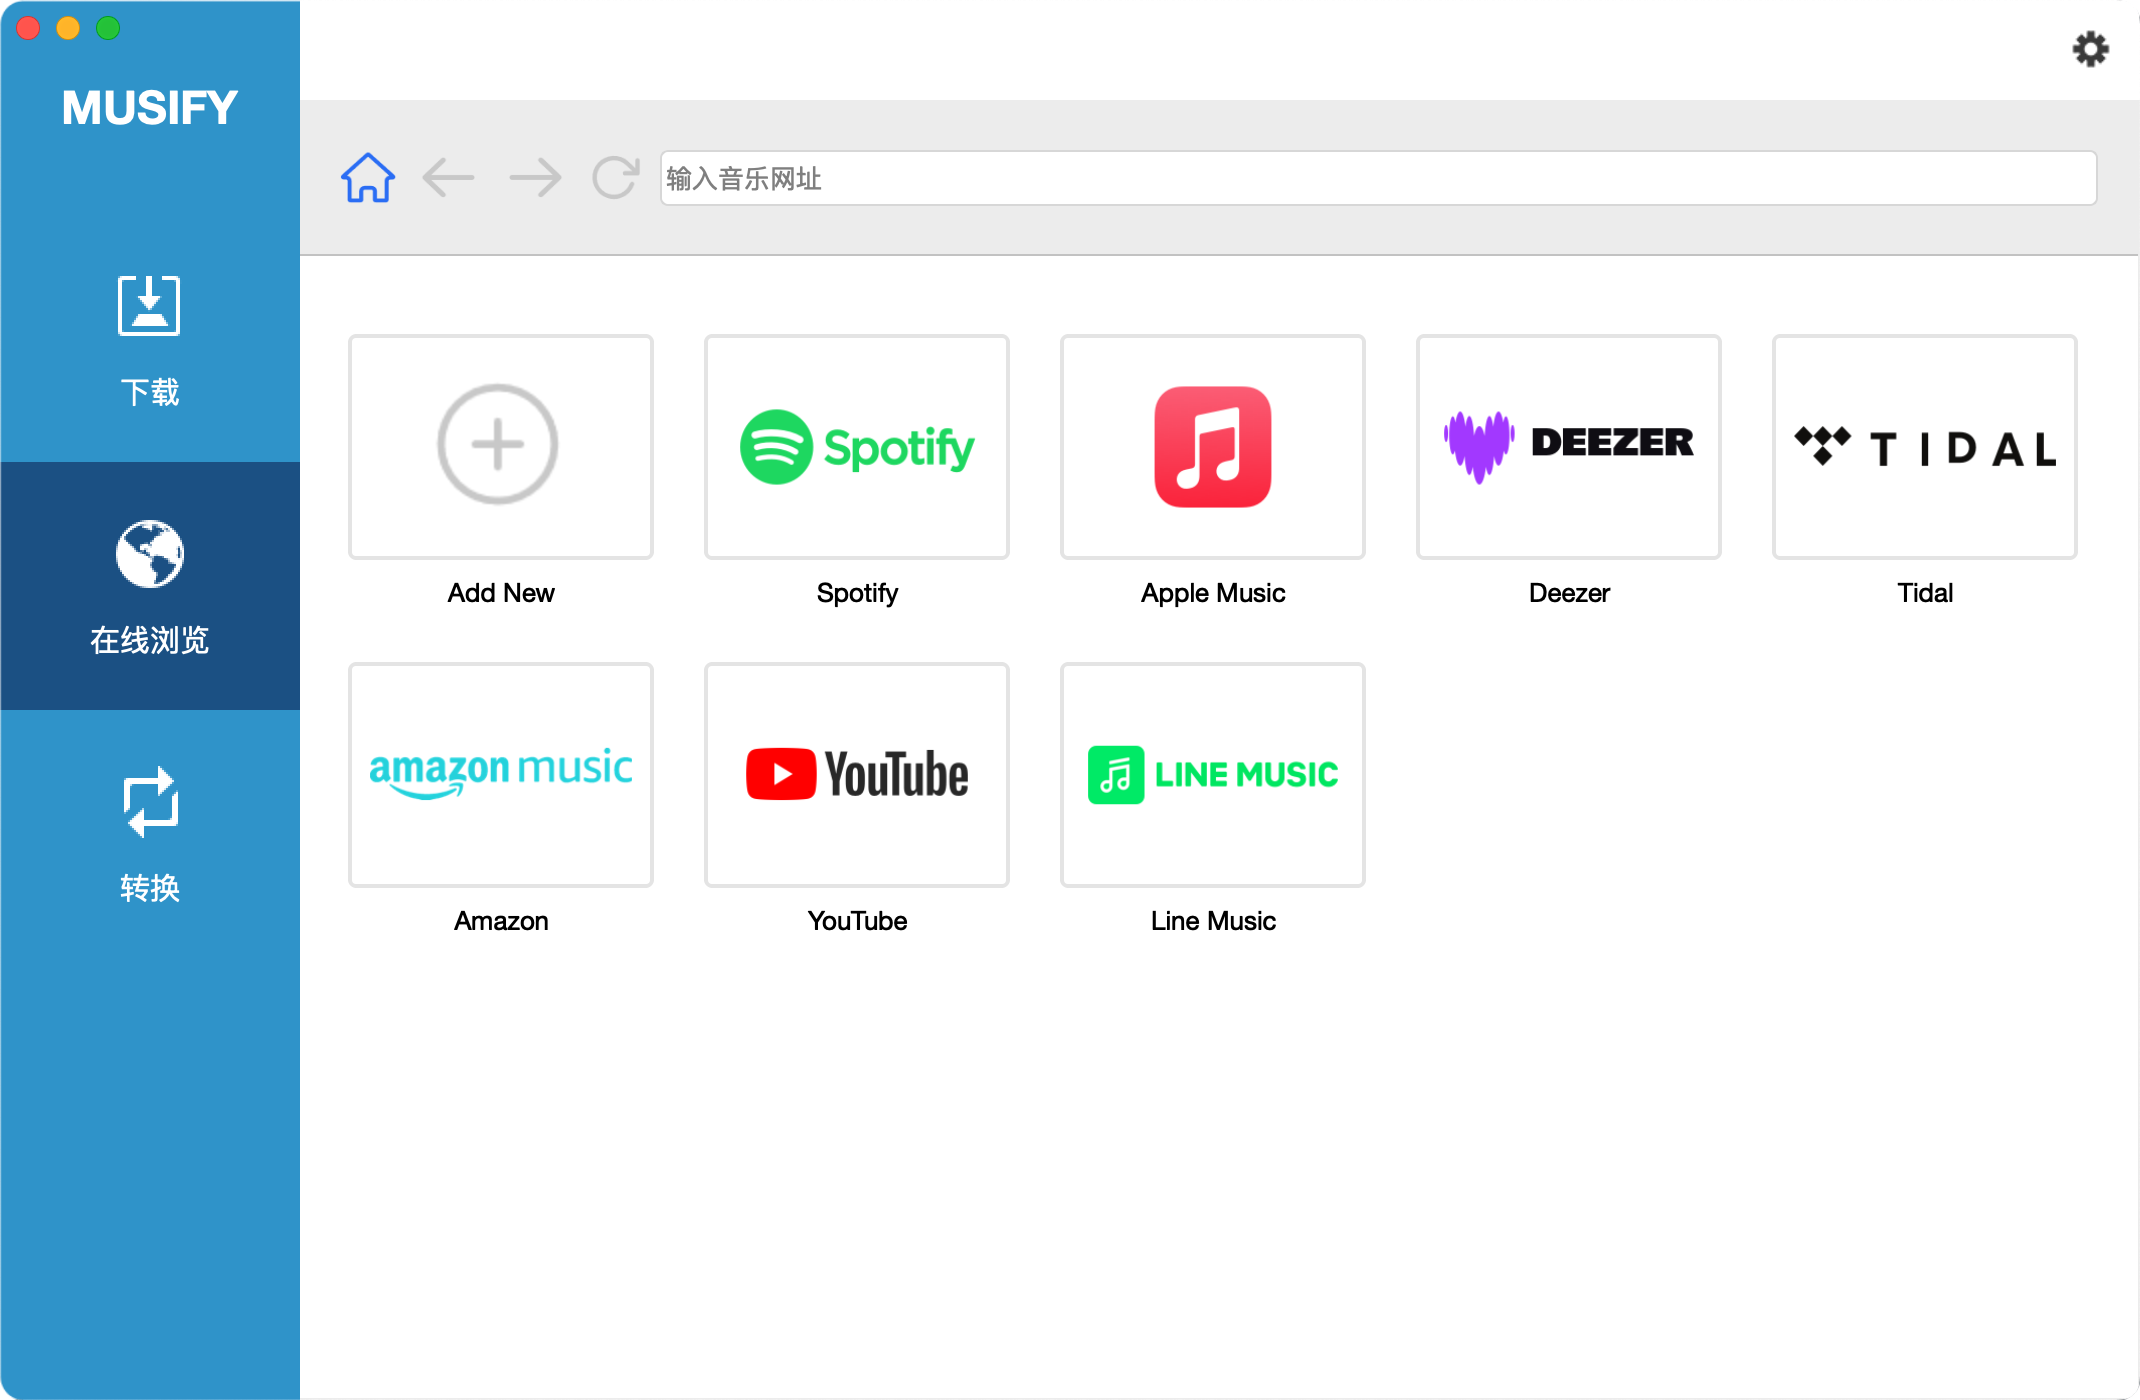Click the Spotify text label
Screen dimensions: 2140x1400
tap(857, 593)
